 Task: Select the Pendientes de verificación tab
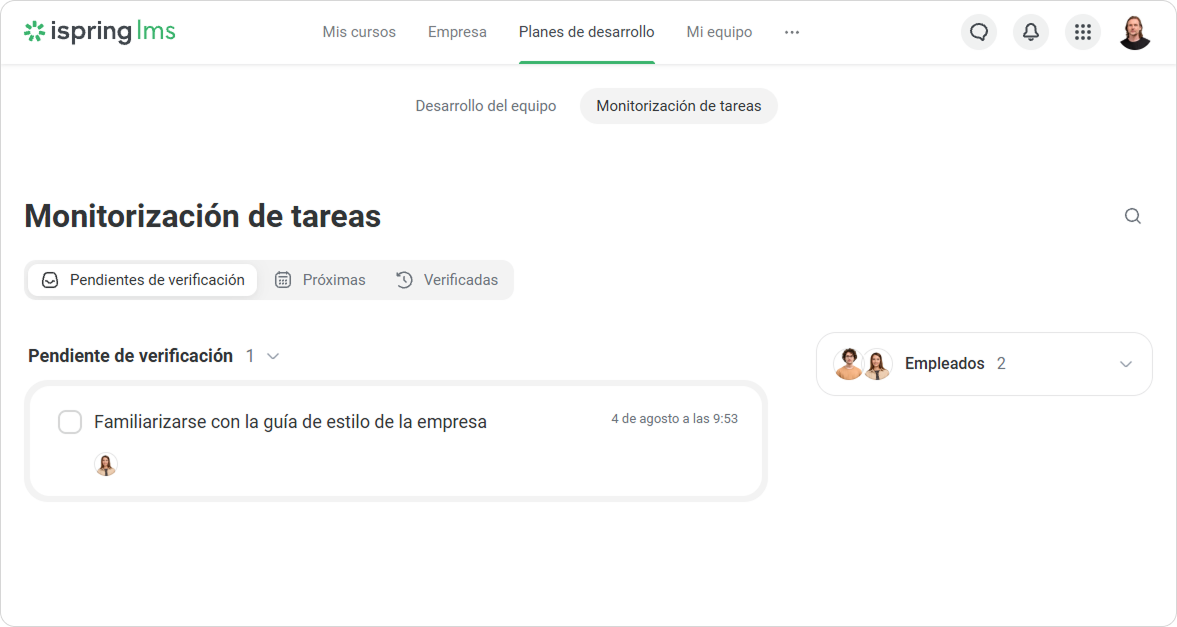point(143,280)
